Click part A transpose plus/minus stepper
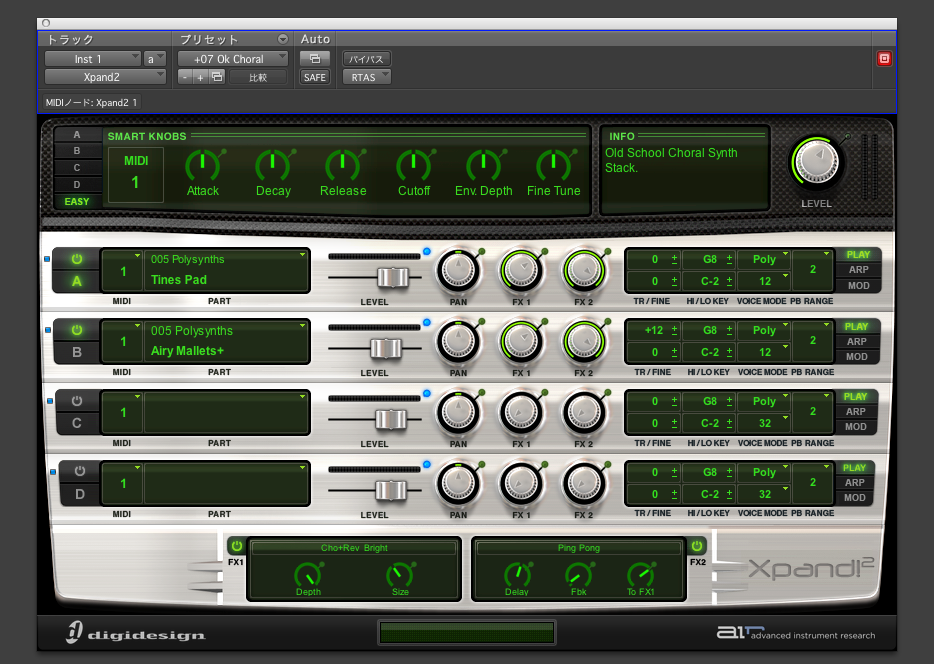The height and width of the screenshot is (664, 934). [x=674, y=259]
